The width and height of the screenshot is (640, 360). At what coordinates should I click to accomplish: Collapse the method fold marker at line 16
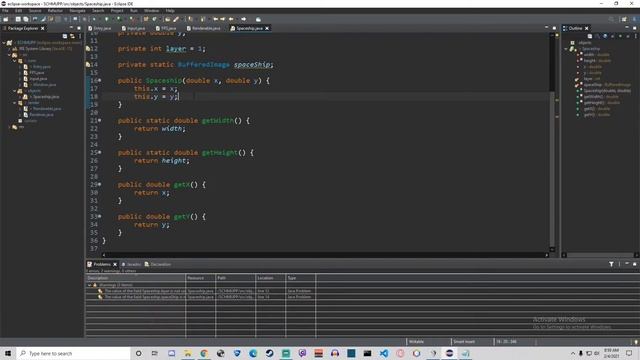(x=100, y=80)
